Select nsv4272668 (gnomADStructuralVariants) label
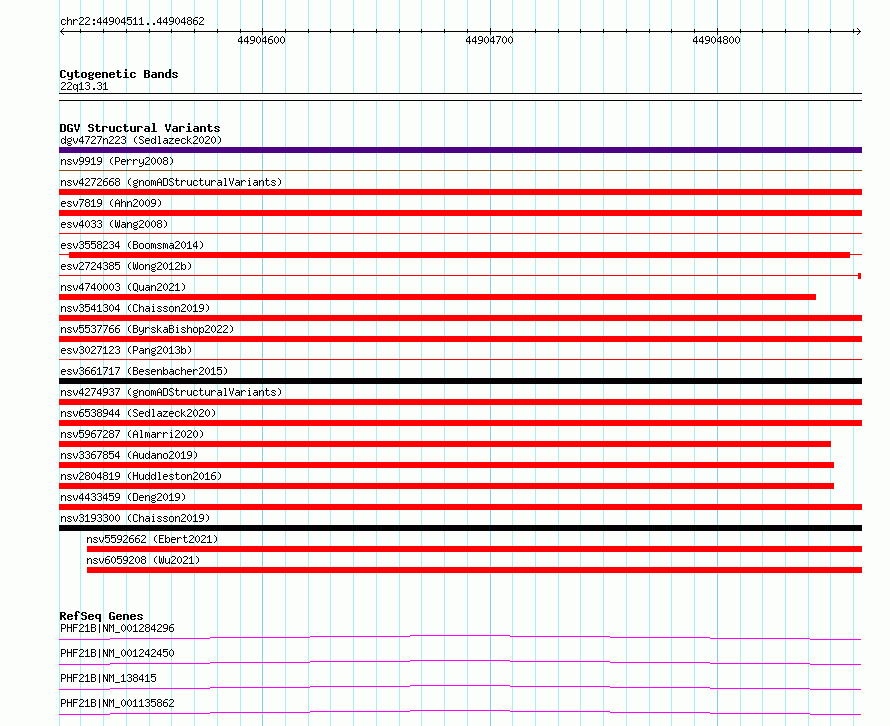This screenshot has width=890, height=726. [x=171, y=182]
